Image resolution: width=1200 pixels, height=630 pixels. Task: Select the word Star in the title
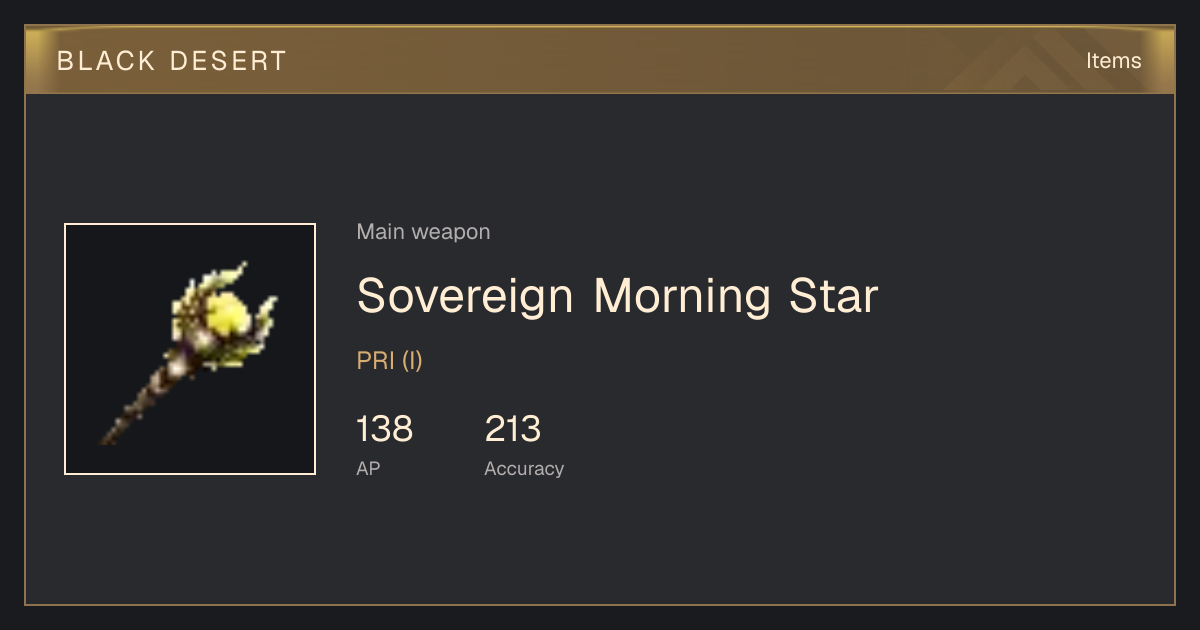point(833,296)
